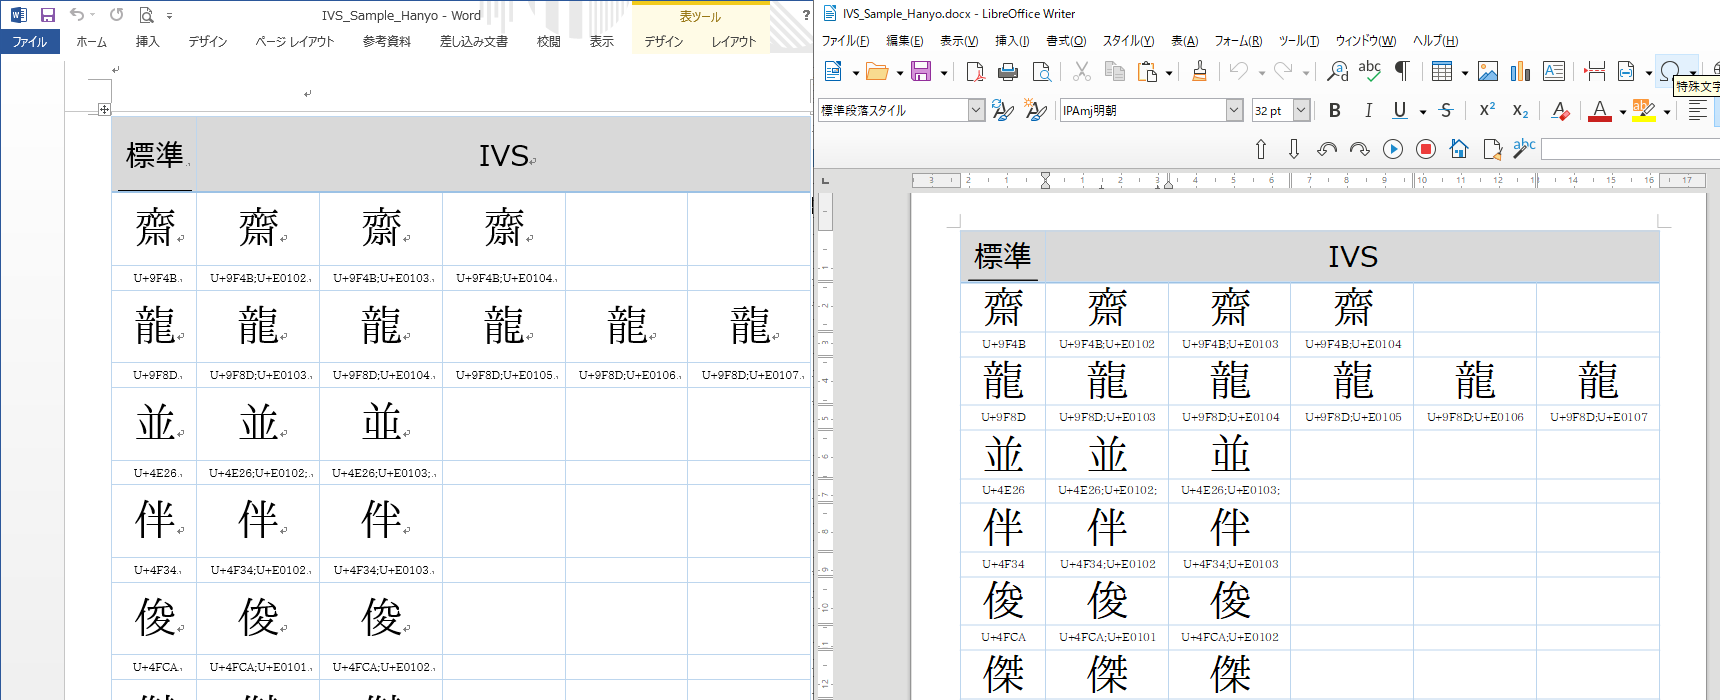1720x700 pixels.
Task: Click the Paste clipboard icon in Writer
Action: [x=1147, y=71]
